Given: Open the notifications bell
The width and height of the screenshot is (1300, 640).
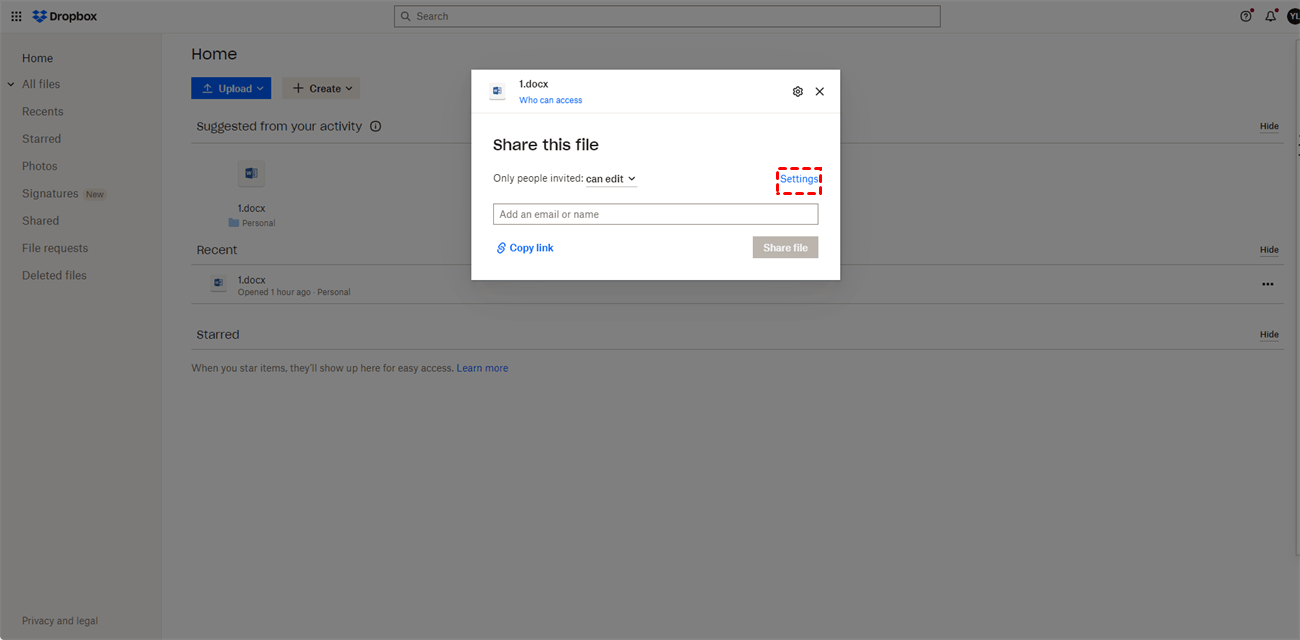Looking at the screenshot, I should (x=1270, y=16).
